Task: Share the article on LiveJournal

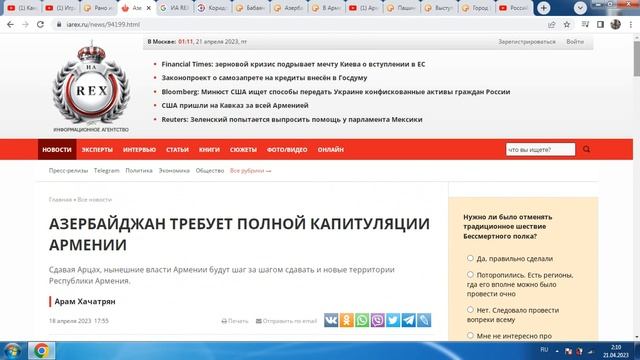Action: click(424, 320)
